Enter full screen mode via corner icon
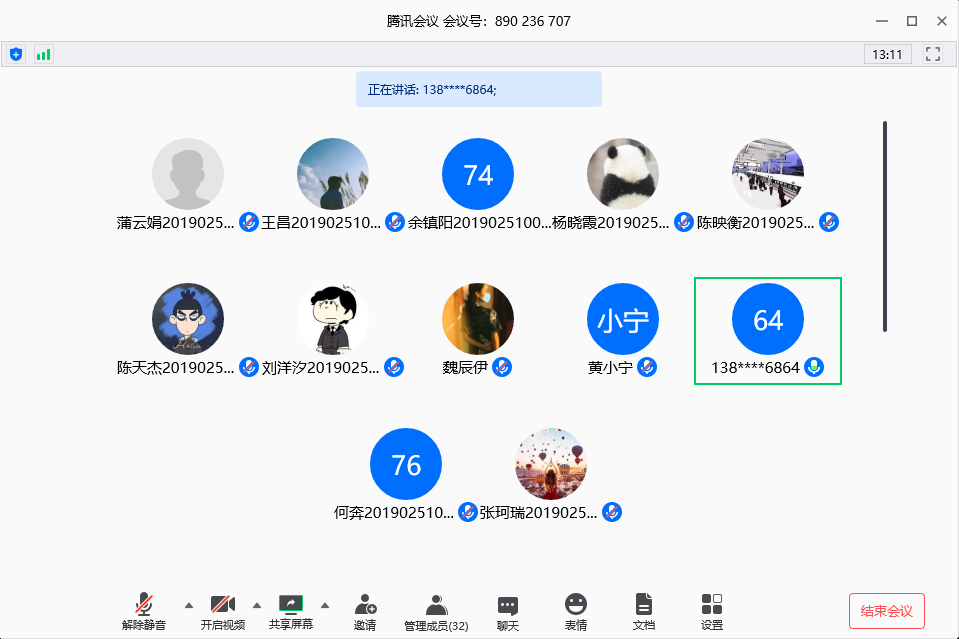Screen dimensions: 959x639 (x=933, y=54)
